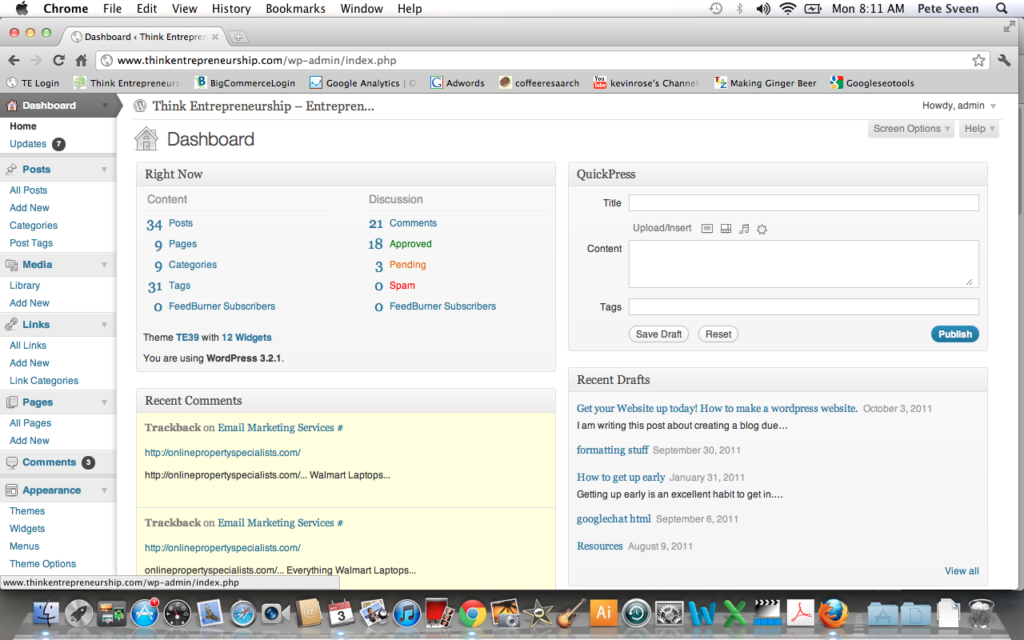This screenshot has height=640, width=1024.
Task: Click the browser home icon
Action: (81, 60)
